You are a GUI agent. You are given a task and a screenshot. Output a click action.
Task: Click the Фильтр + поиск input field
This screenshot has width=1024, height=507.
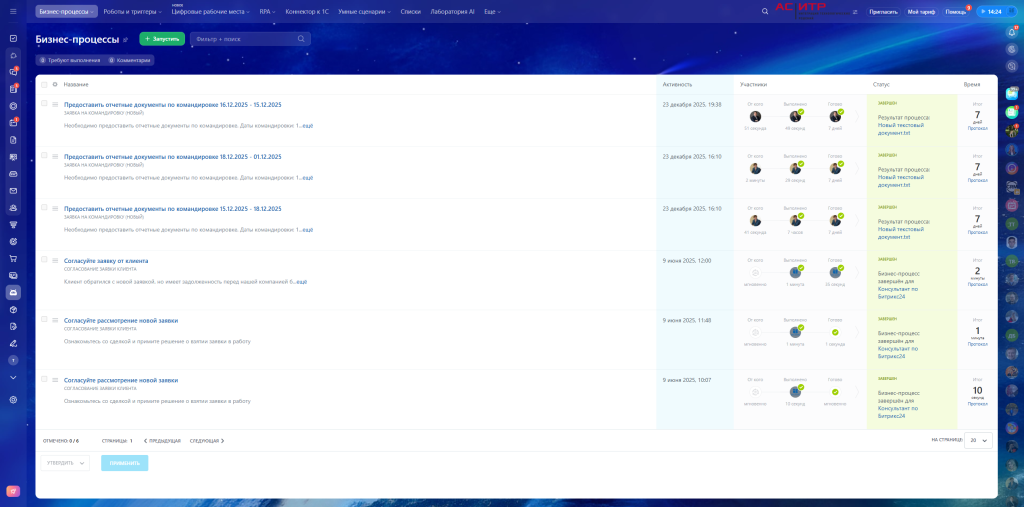click(244, 39)
